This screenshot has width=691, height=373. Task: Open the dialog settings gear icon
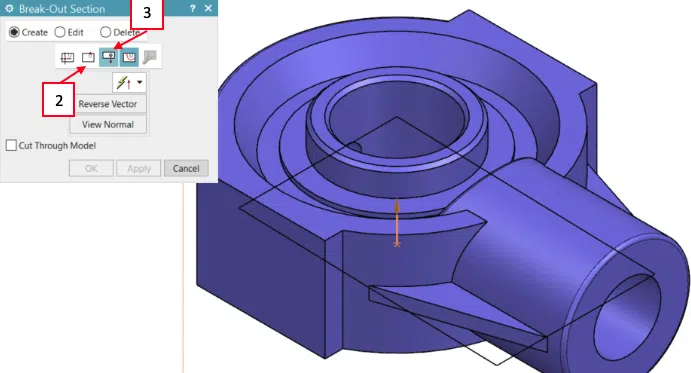tap(9, 9)
